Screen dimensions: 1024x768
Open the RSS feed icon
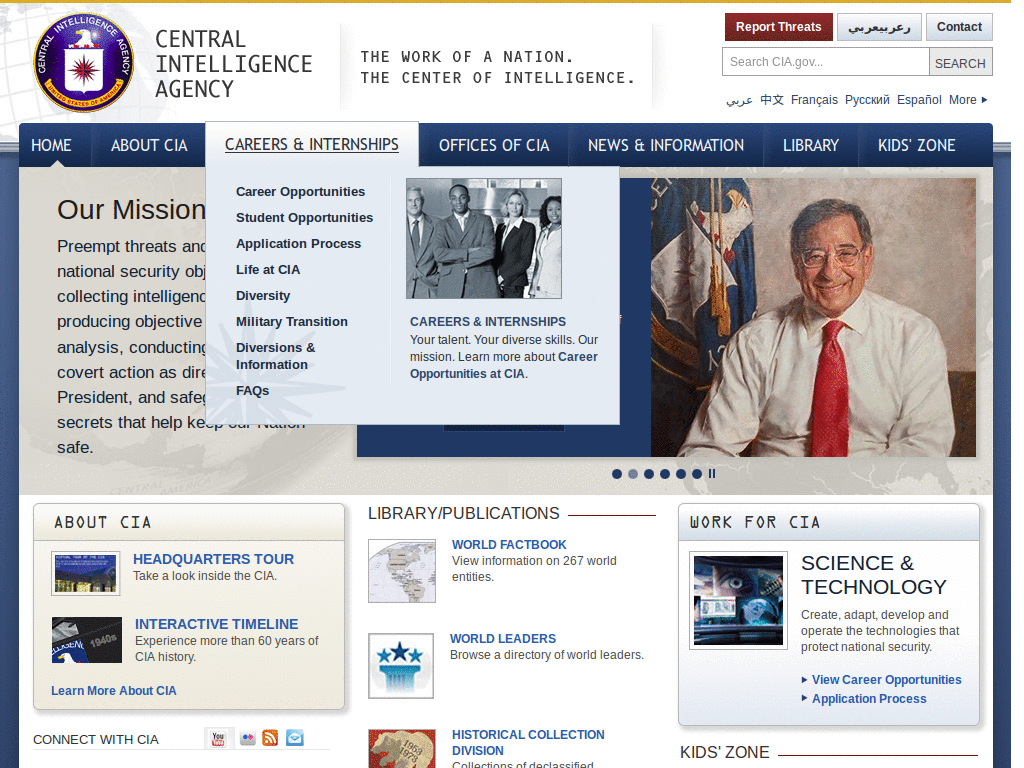pyautogui.click(x=270, y=738)
